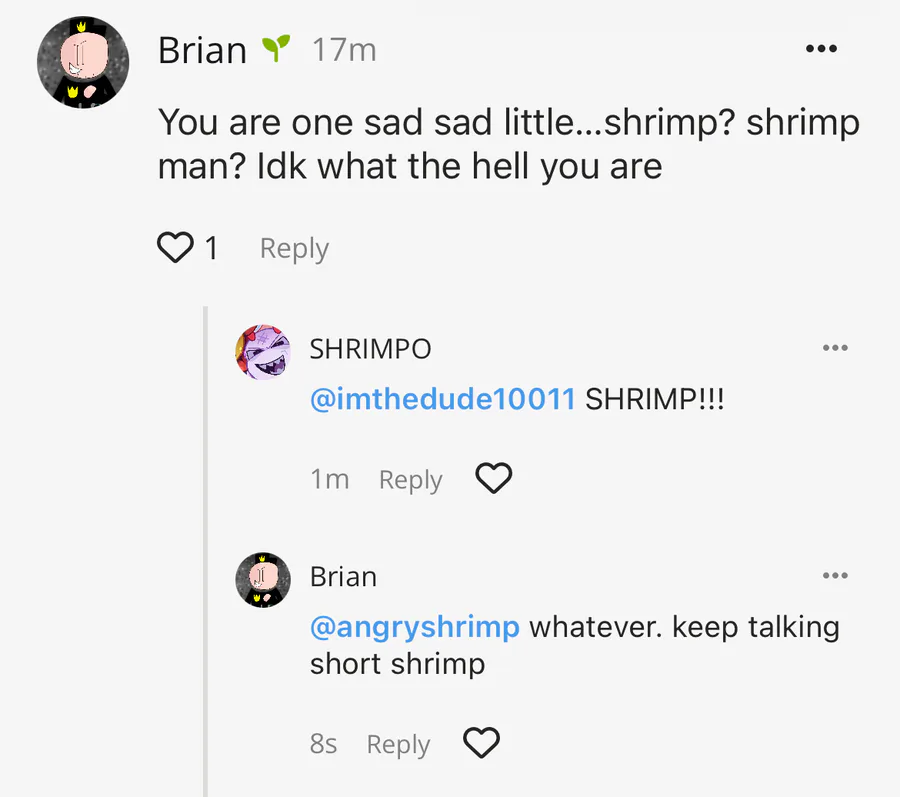The width and height of the screenshot is (900, 797).
Task: Open the three-dot menu on SHRIMPO's reply
Action: (834, 348)
